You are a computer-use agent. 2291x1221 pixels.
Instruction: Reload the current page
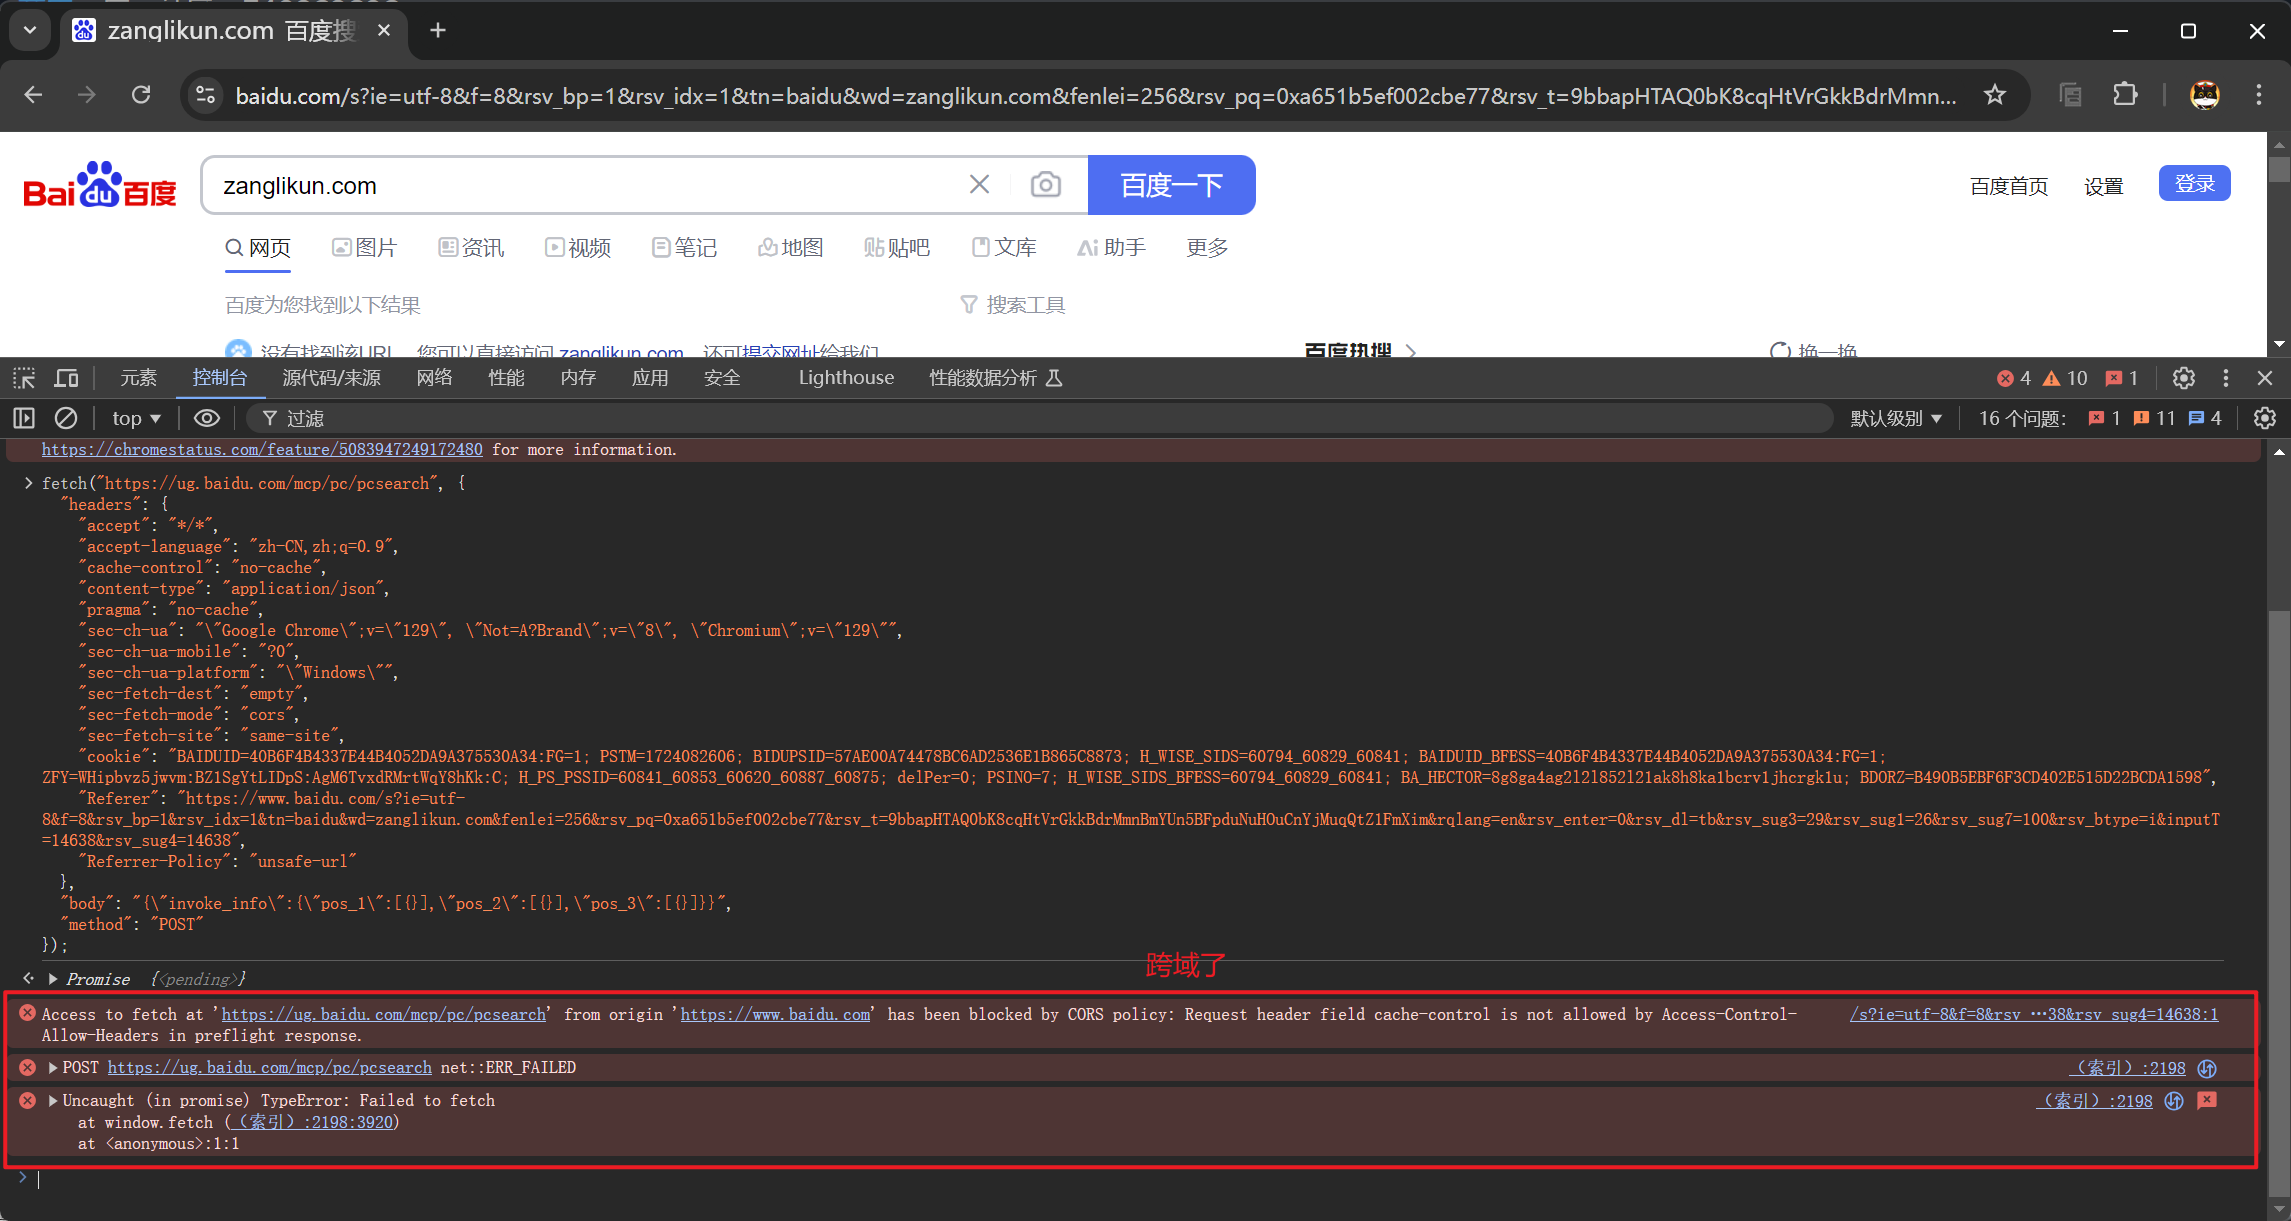pos(141,95)
